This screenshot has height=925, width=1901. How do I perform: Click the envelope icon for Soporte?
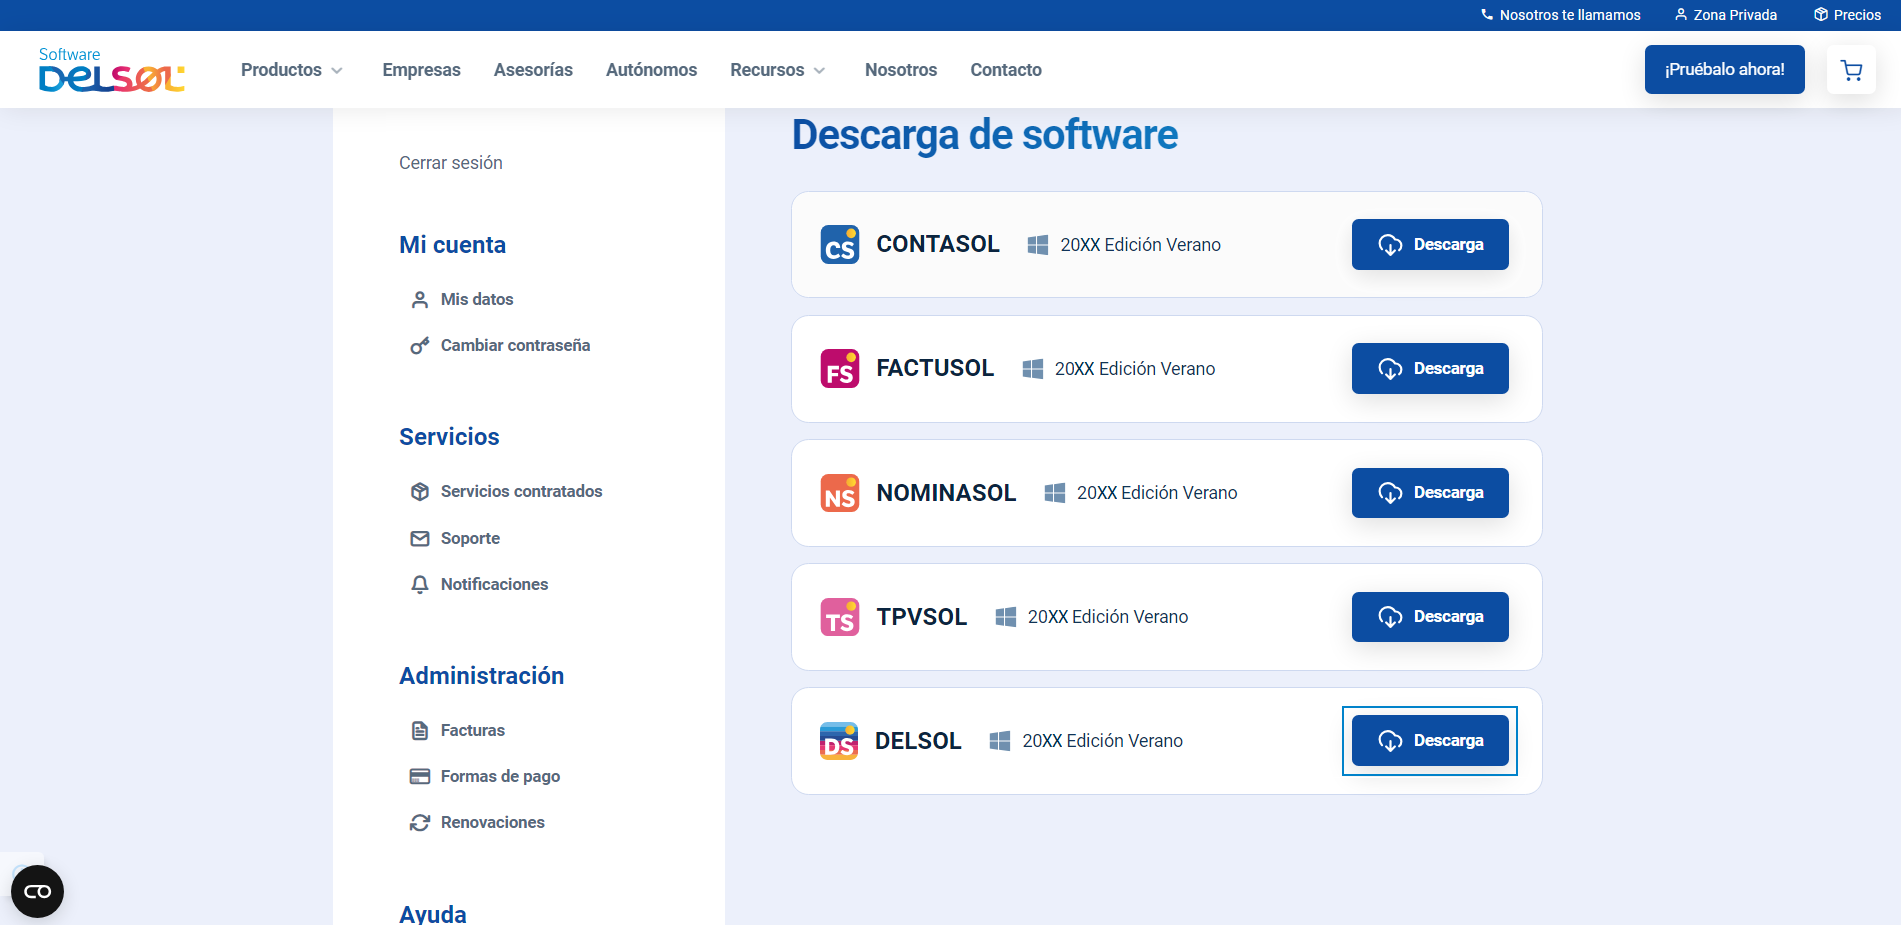pos(420,539)
